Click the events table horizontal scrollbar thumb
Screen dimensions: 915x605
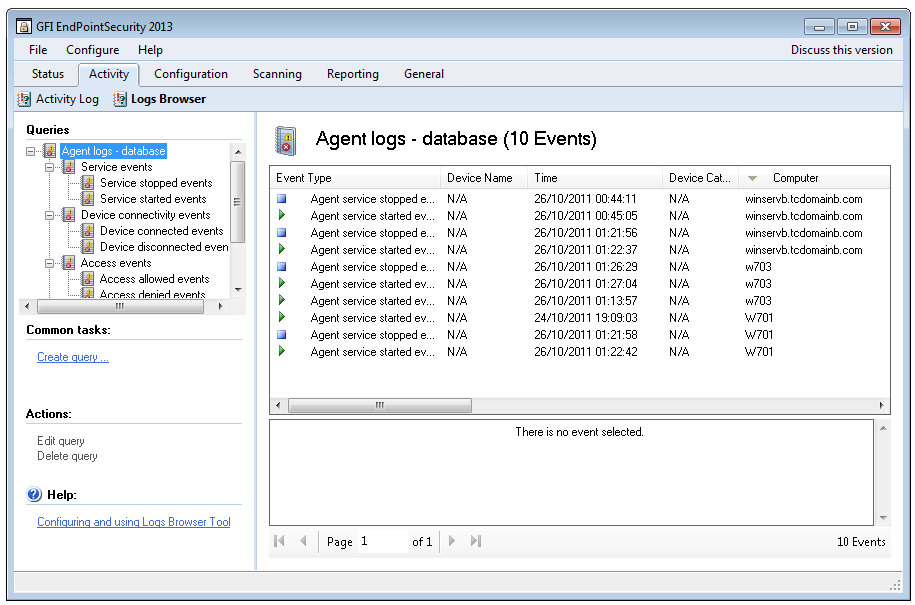click(380, 405)
